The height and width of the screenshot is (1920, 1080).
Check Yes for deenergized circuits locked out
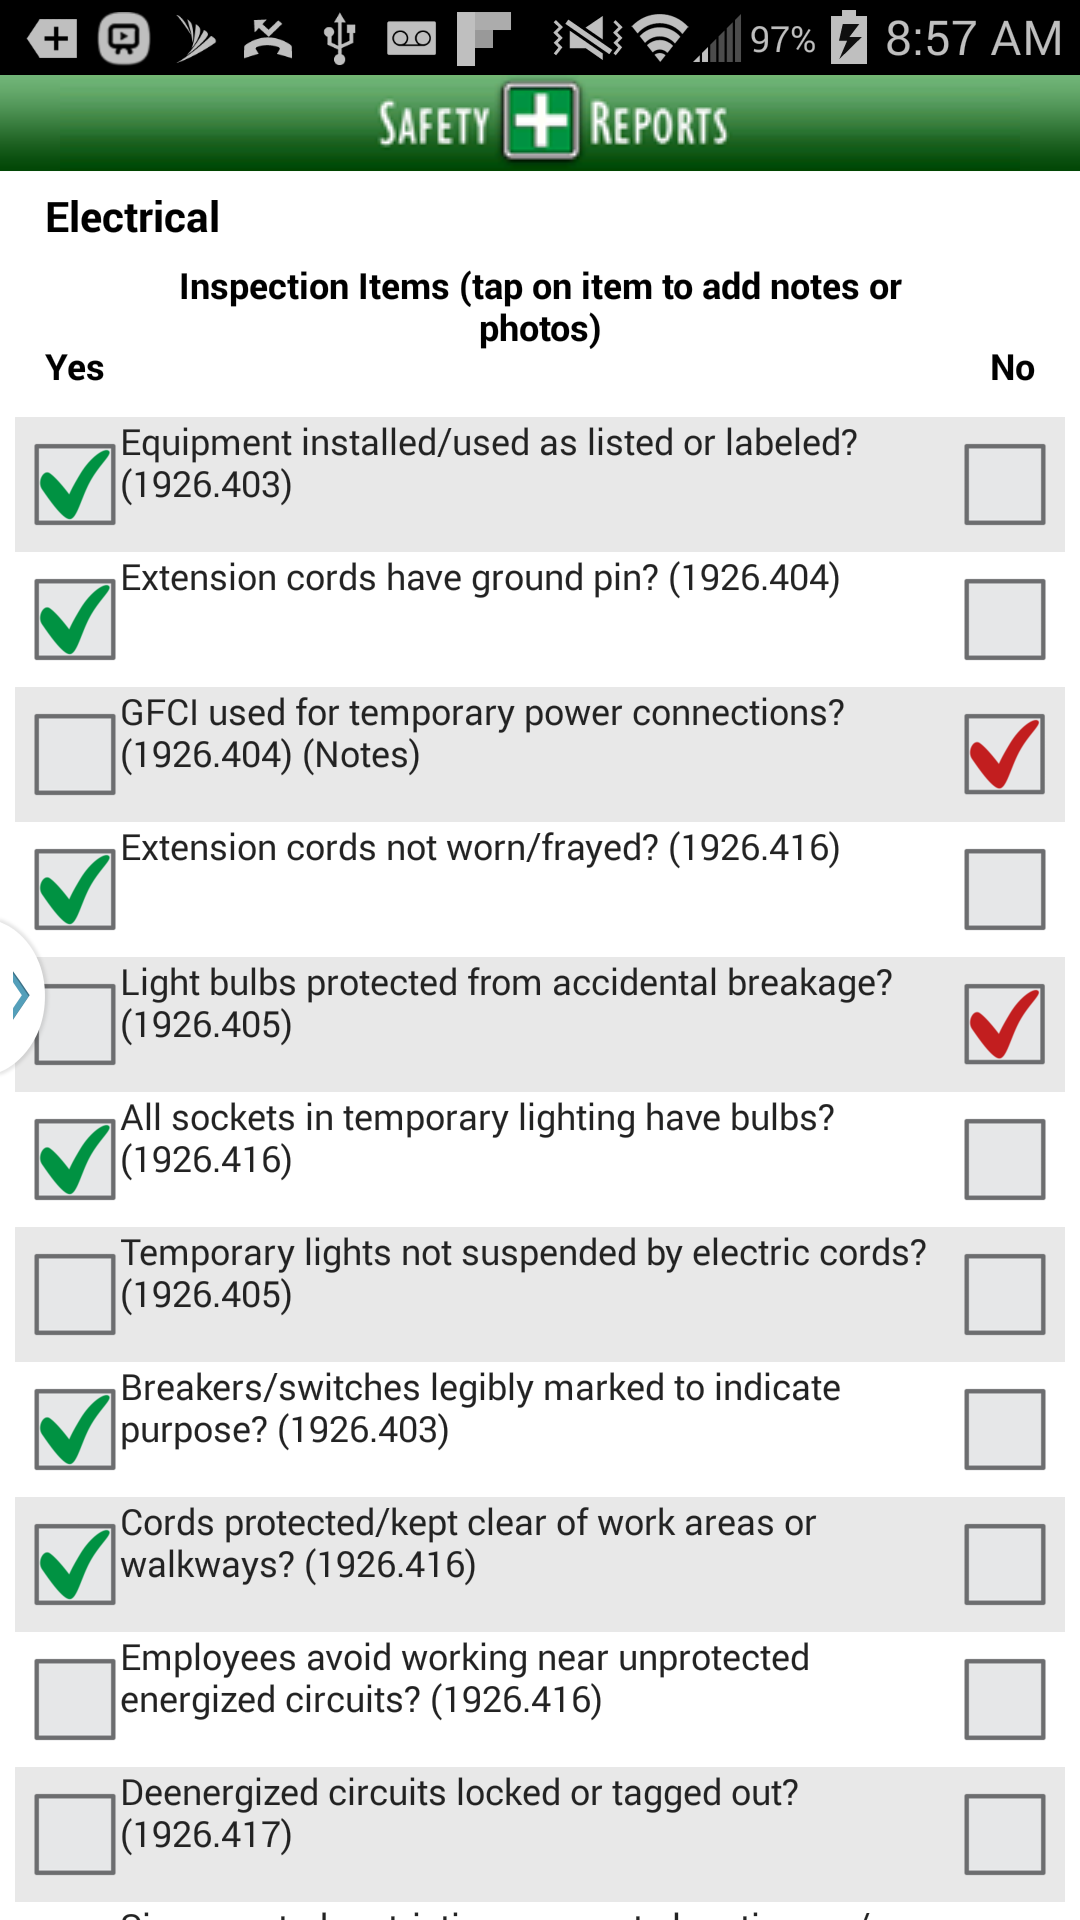74,1830
